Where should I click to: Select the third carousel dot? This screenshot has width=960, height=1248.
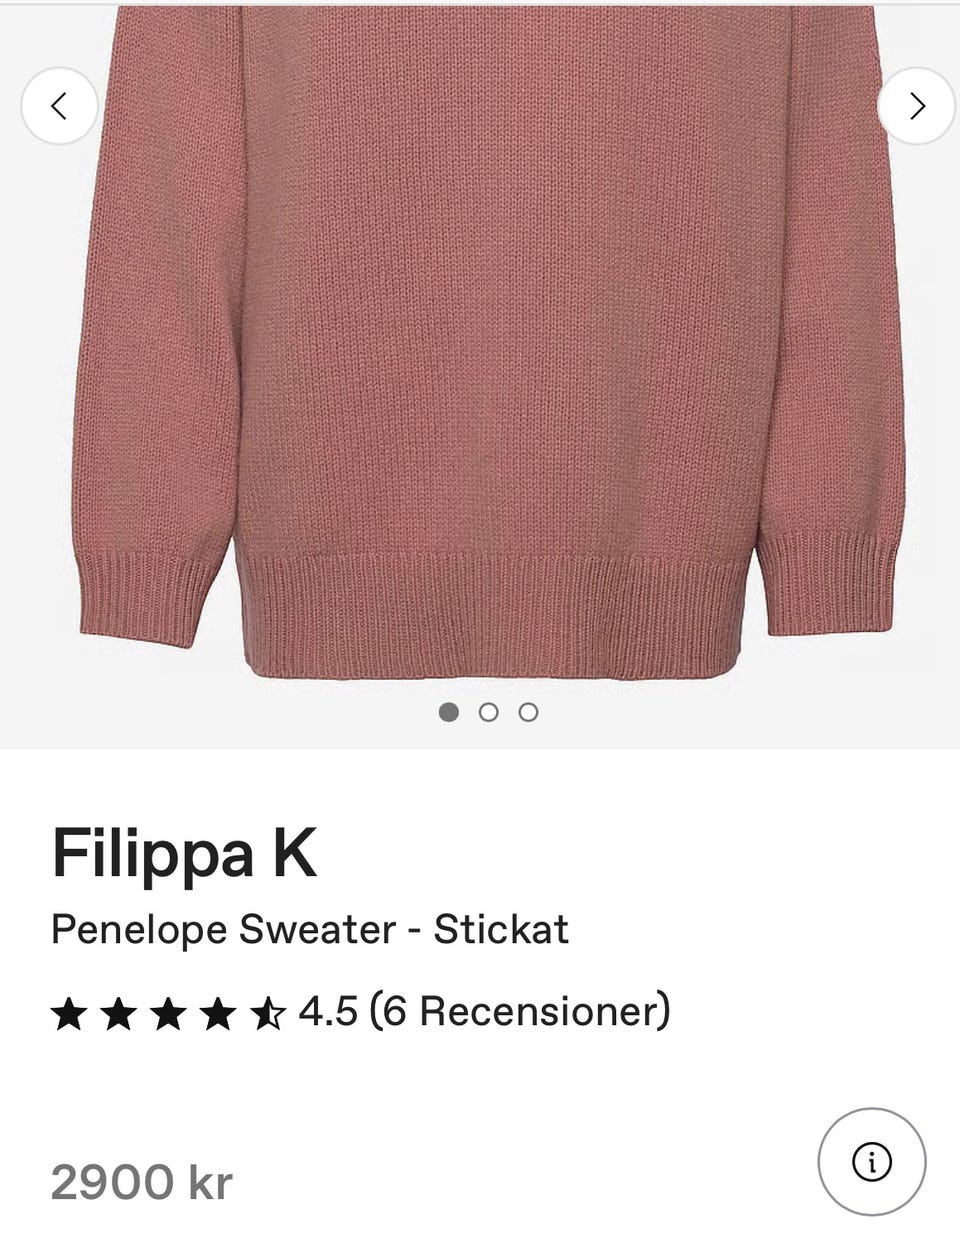(x=529, y=712)
